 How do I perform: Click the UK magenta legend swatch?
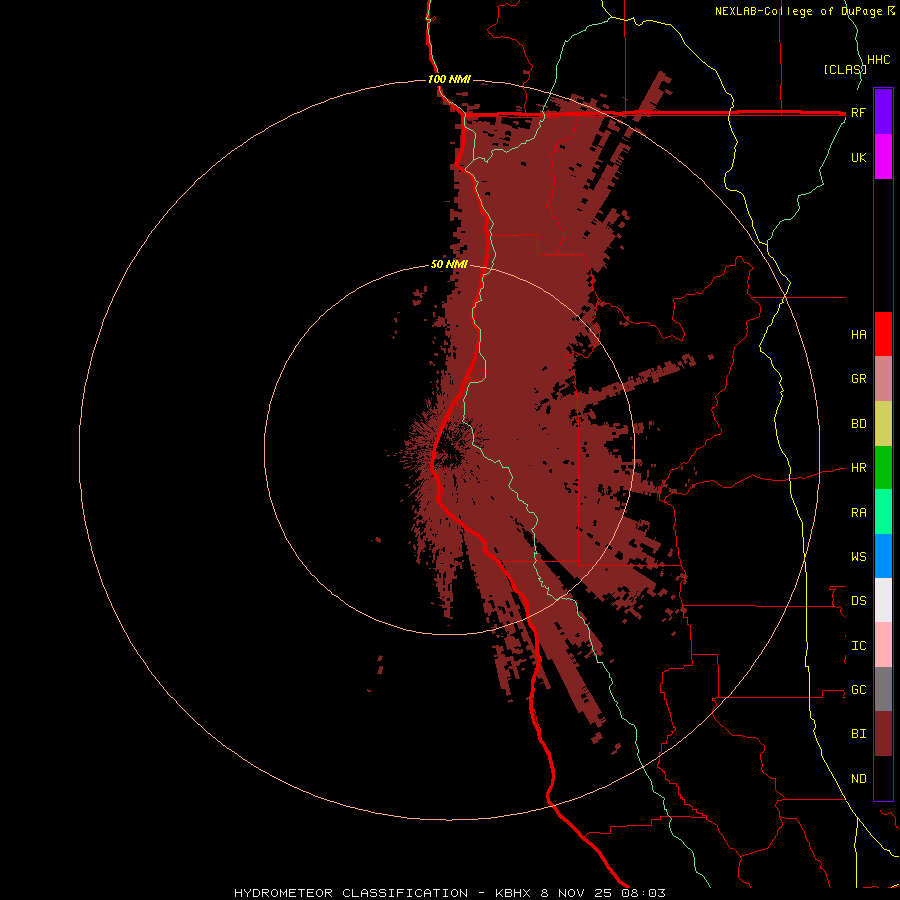click(883, 157)
